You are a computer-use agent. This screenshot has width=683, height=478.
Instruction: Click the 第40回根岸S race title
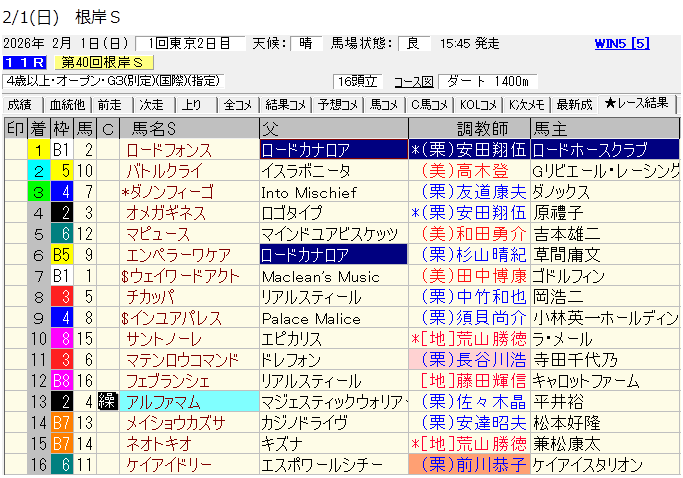coord(103,62)
